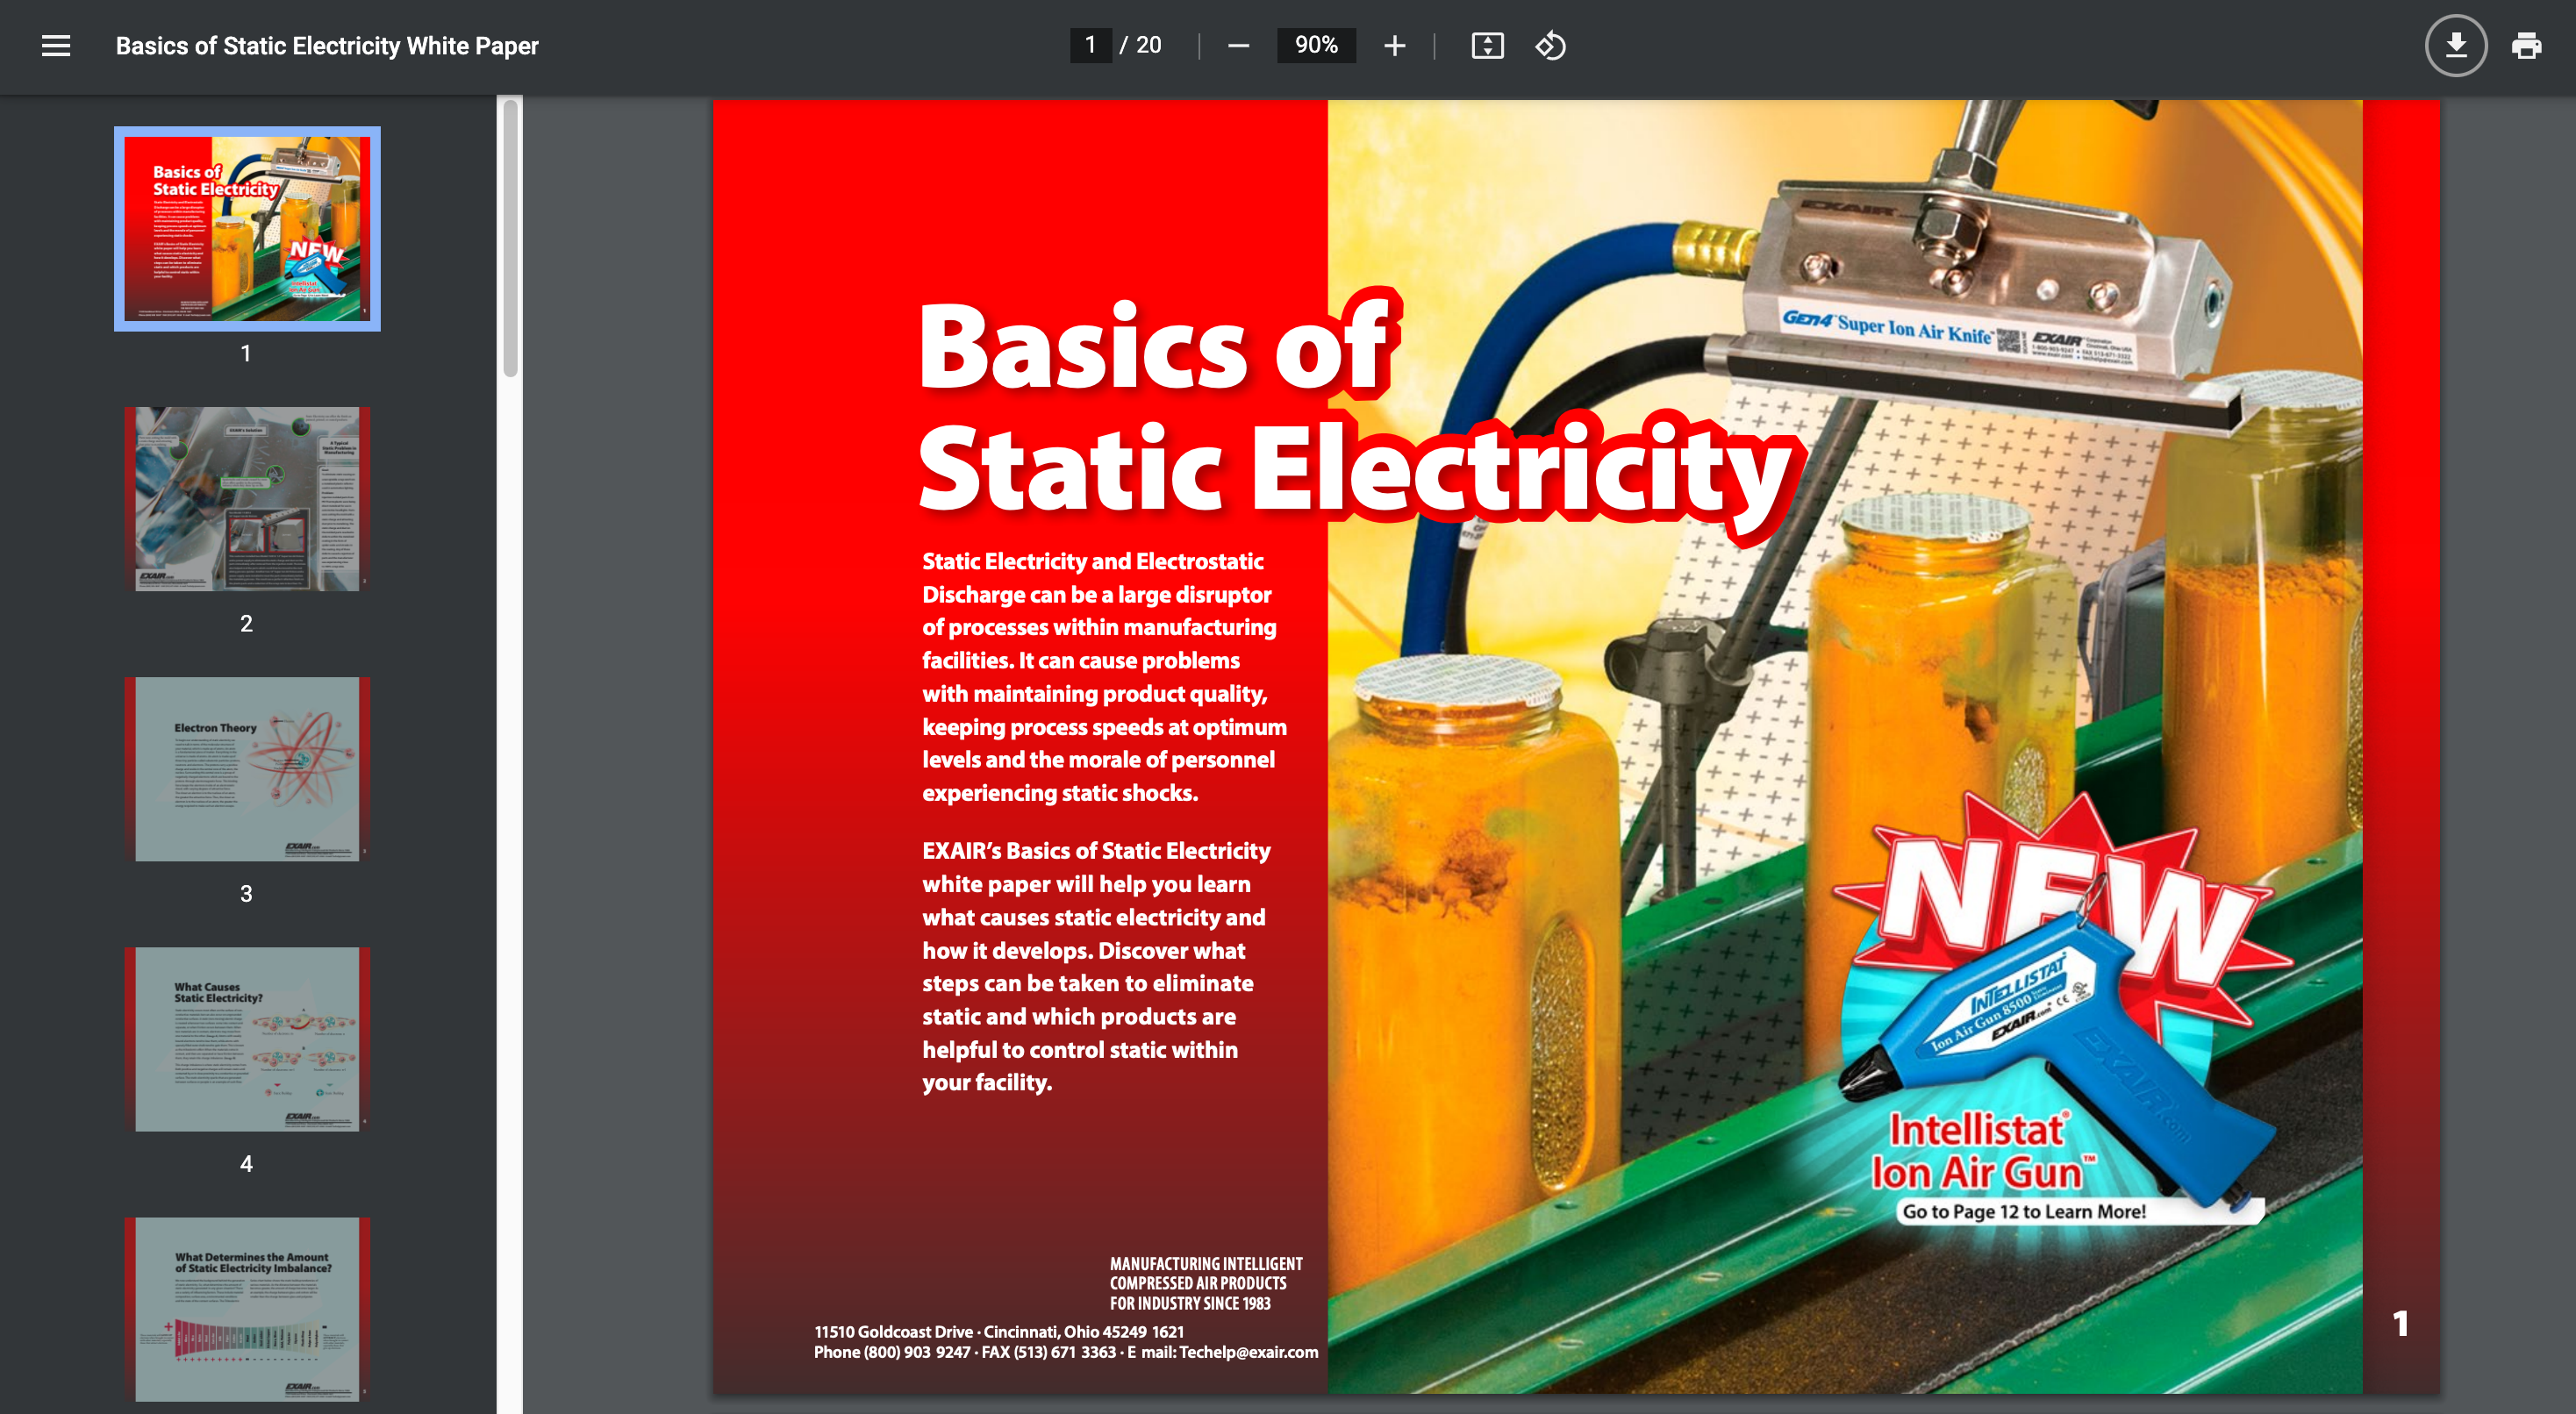
Task: Click the thumbnail sidebar scrollbar
Action: [x=510, y=237]
